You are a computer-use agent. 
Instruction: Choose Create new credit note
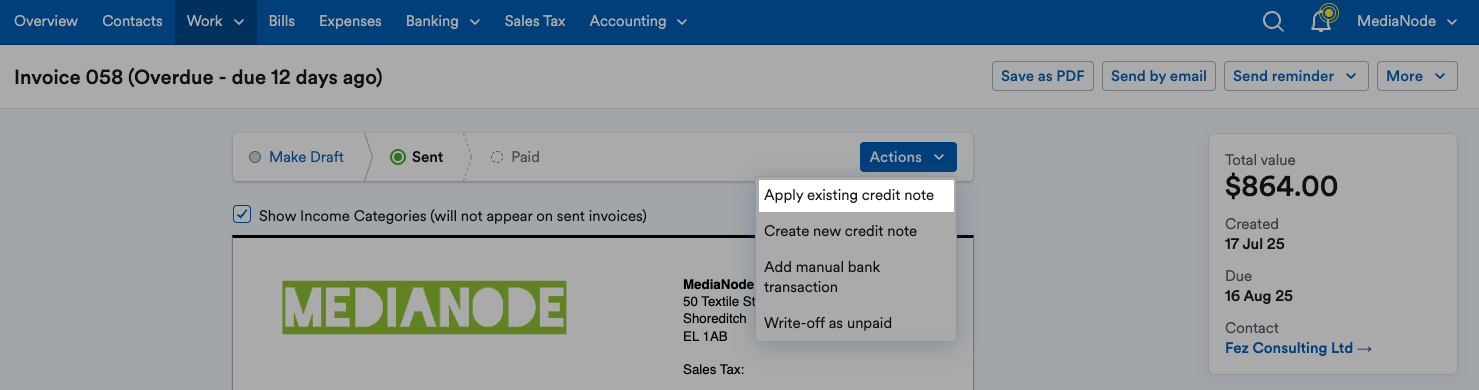[856, 231]
